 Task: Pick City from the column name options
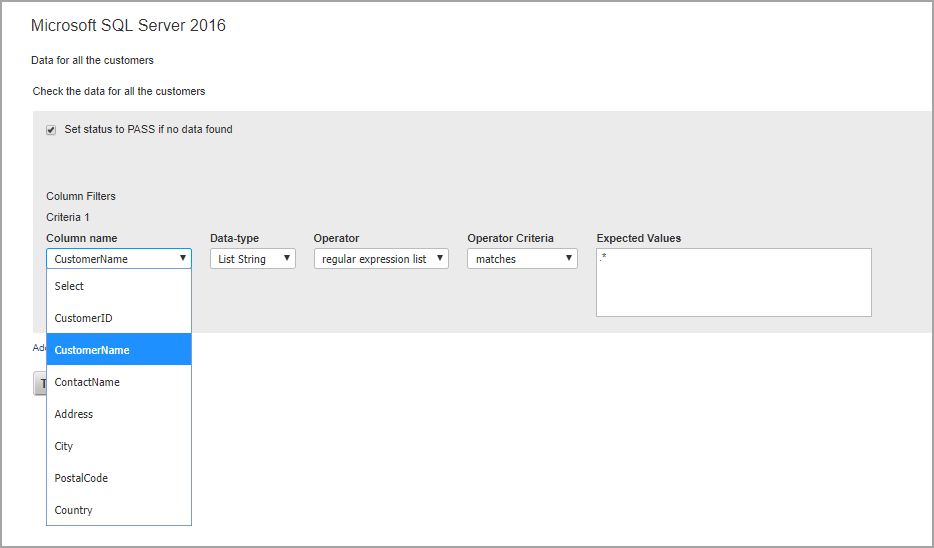118,446
